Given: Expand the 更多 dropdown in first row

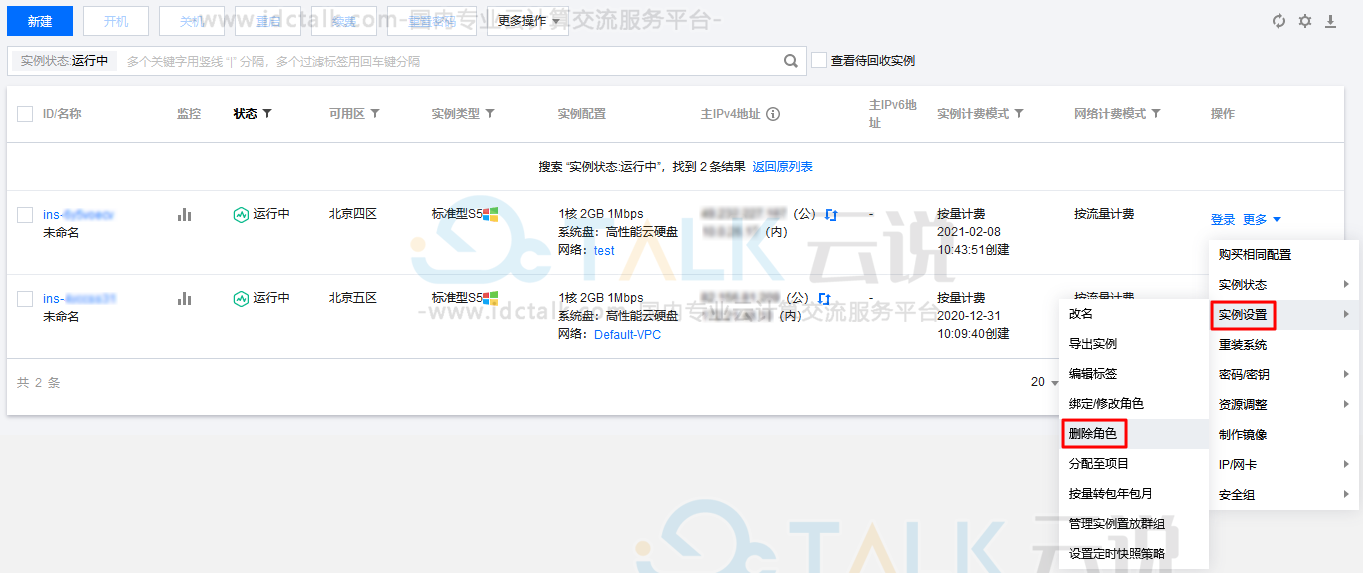Looking at the screenshot, I should point(1262,219).
